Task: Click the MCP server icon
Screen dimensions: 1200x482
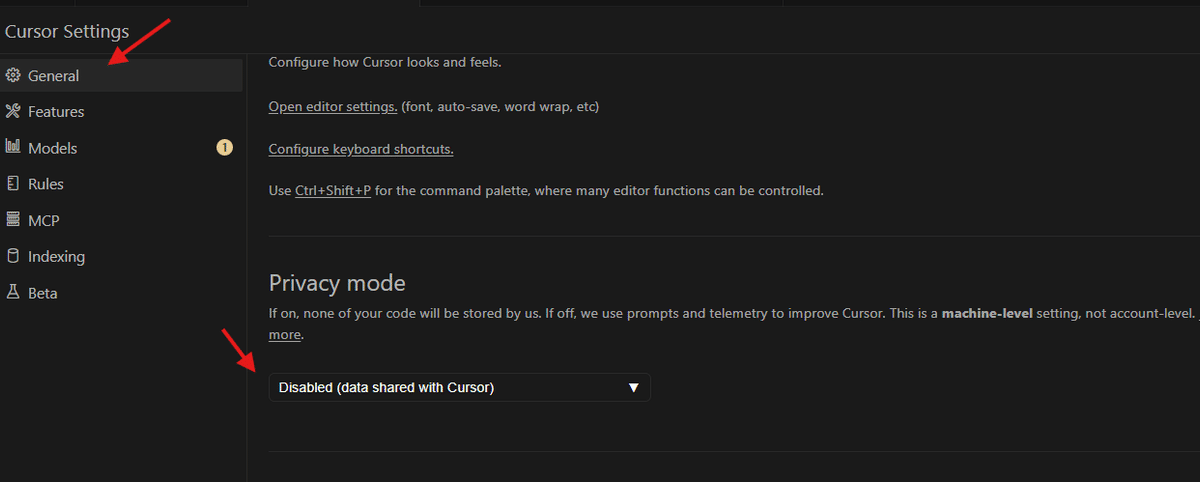Action: tap(13, 220)
